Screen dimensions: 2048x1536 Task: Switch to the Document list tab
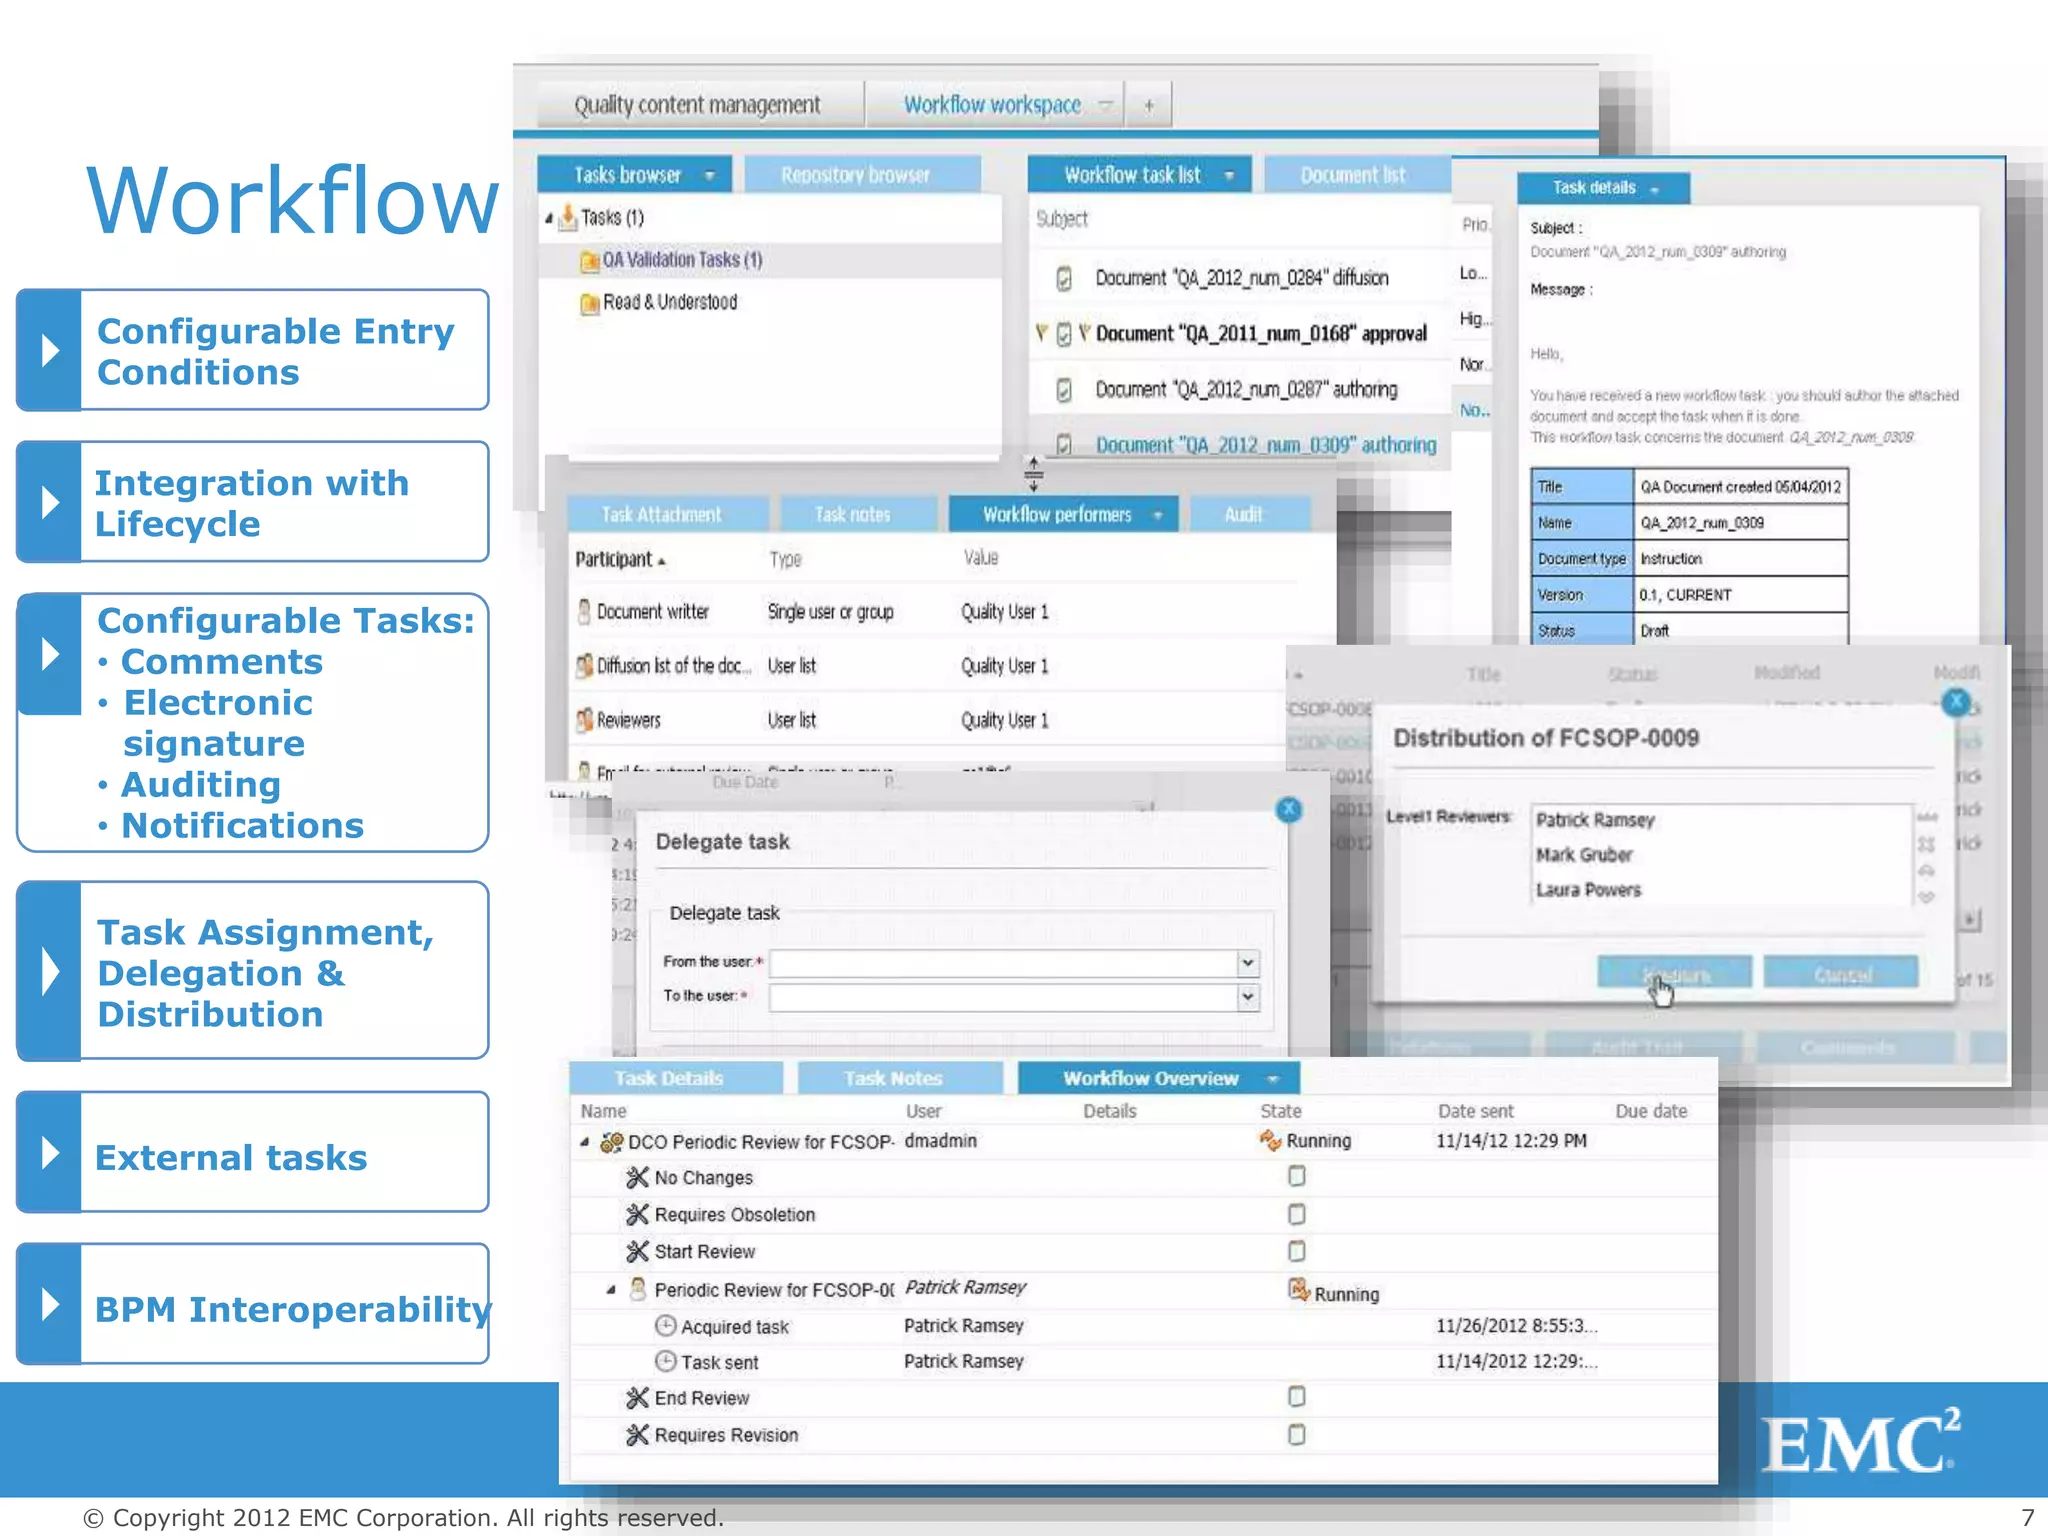[1356, 175]
